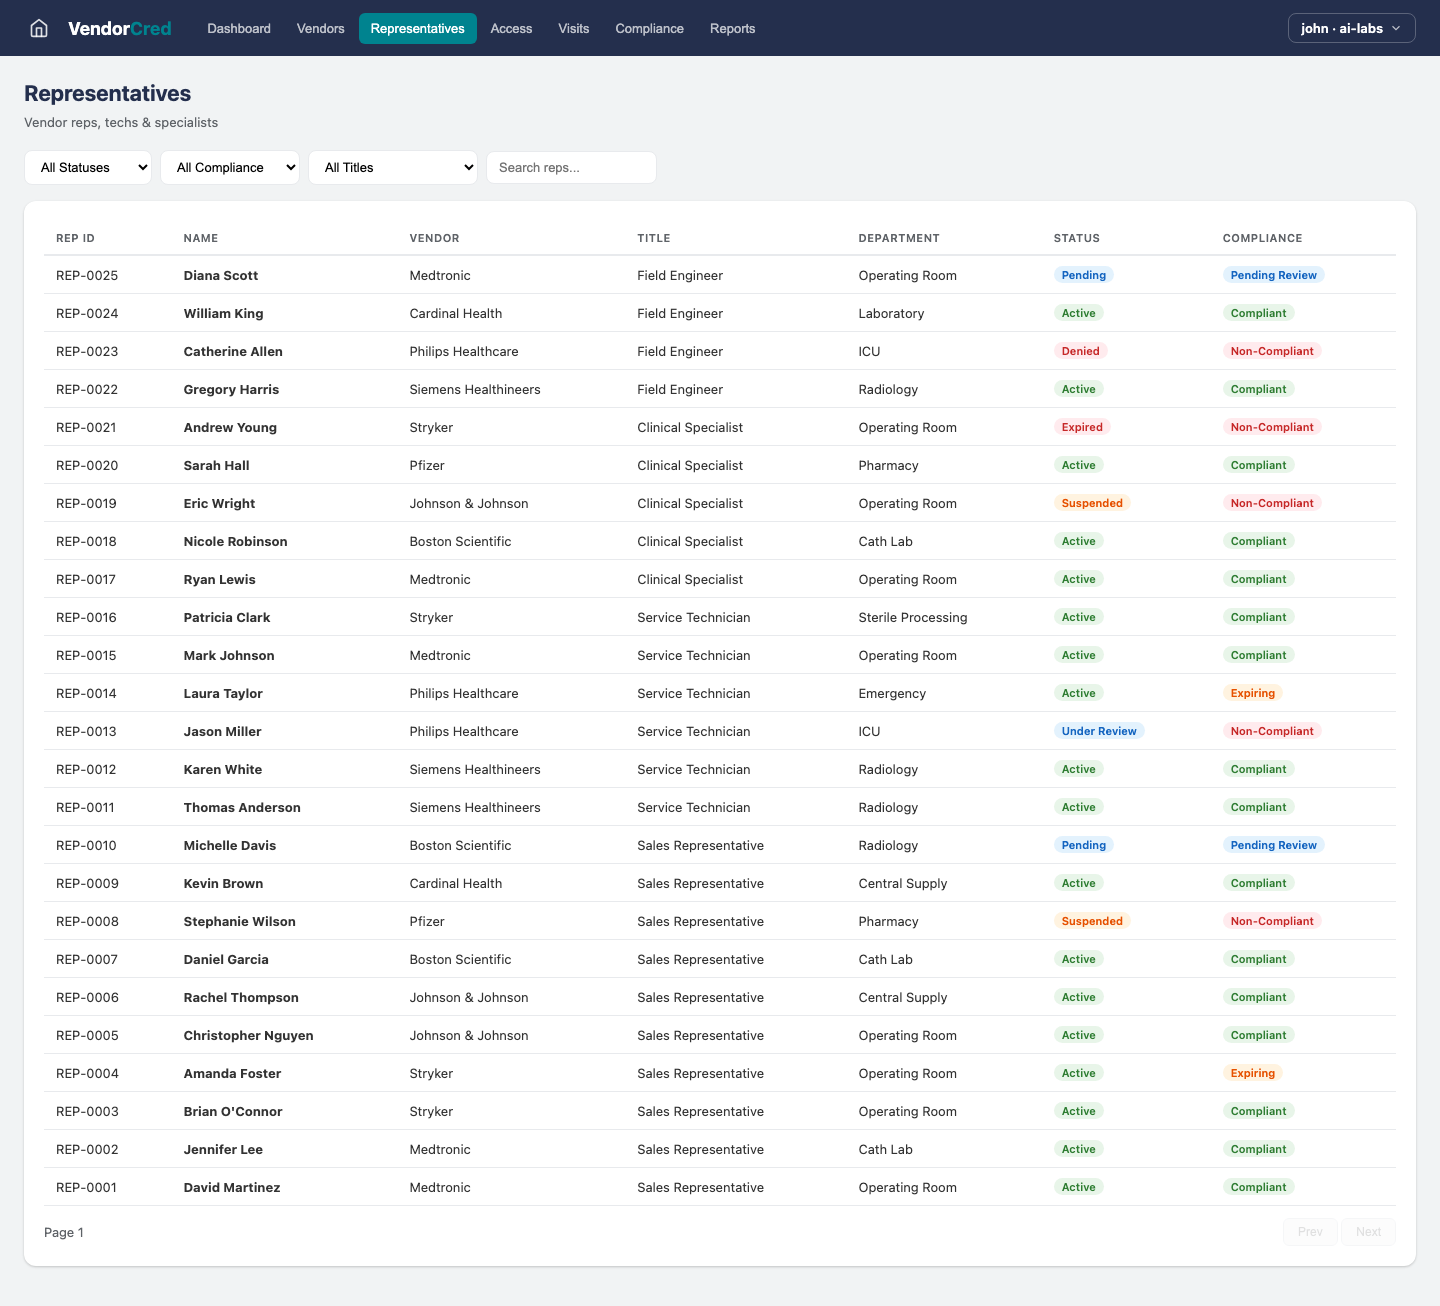Click the Pending Review badge for Diana Scott

(1273, 274)
